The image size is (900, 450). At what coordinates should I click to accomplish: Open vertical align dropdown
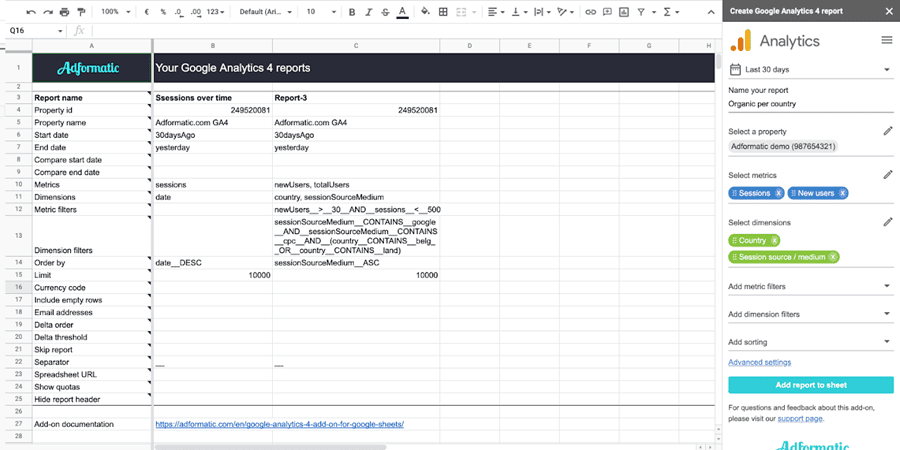pos(519,11)
